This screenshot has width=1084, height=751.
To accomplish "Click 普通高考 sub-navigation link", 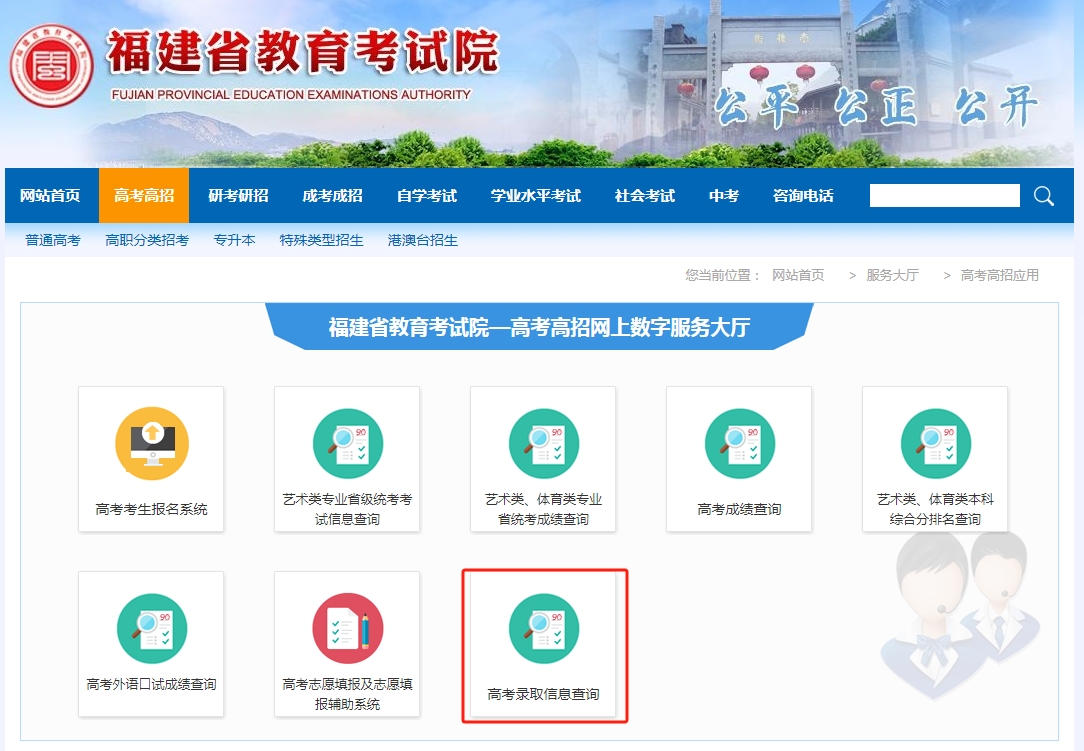I will [x=53, y=240].
